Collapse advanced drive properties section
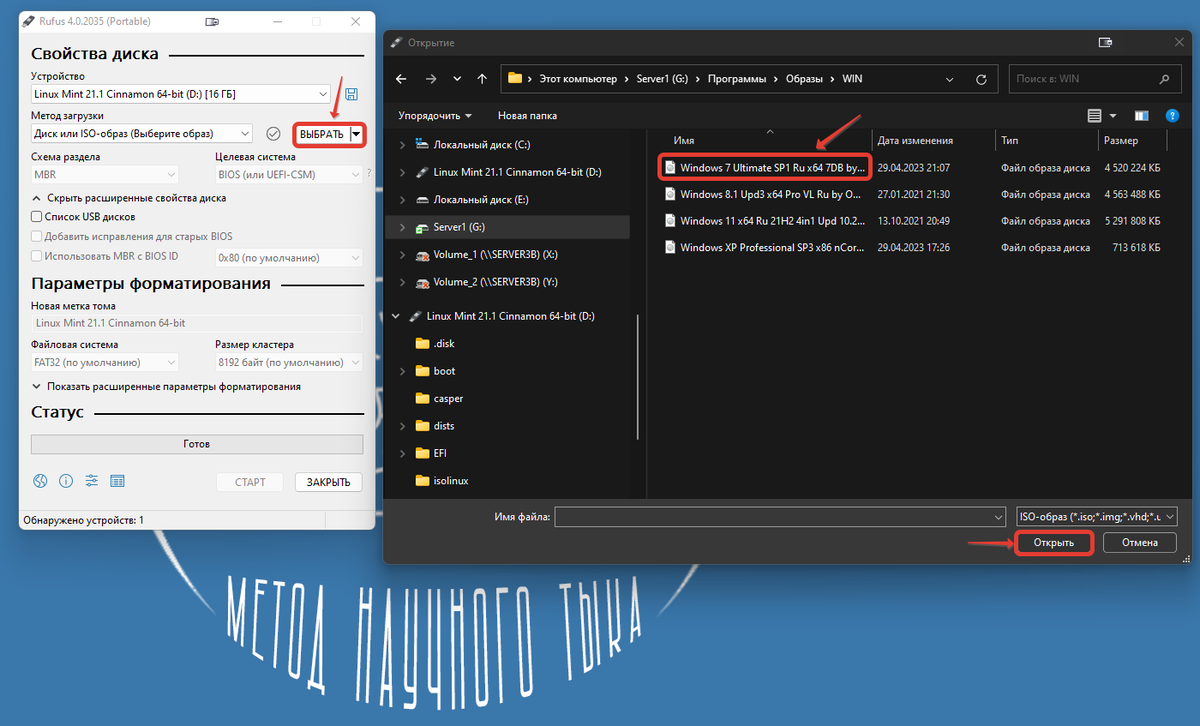Screen dimensions: 1200x726 pos(129,198)
